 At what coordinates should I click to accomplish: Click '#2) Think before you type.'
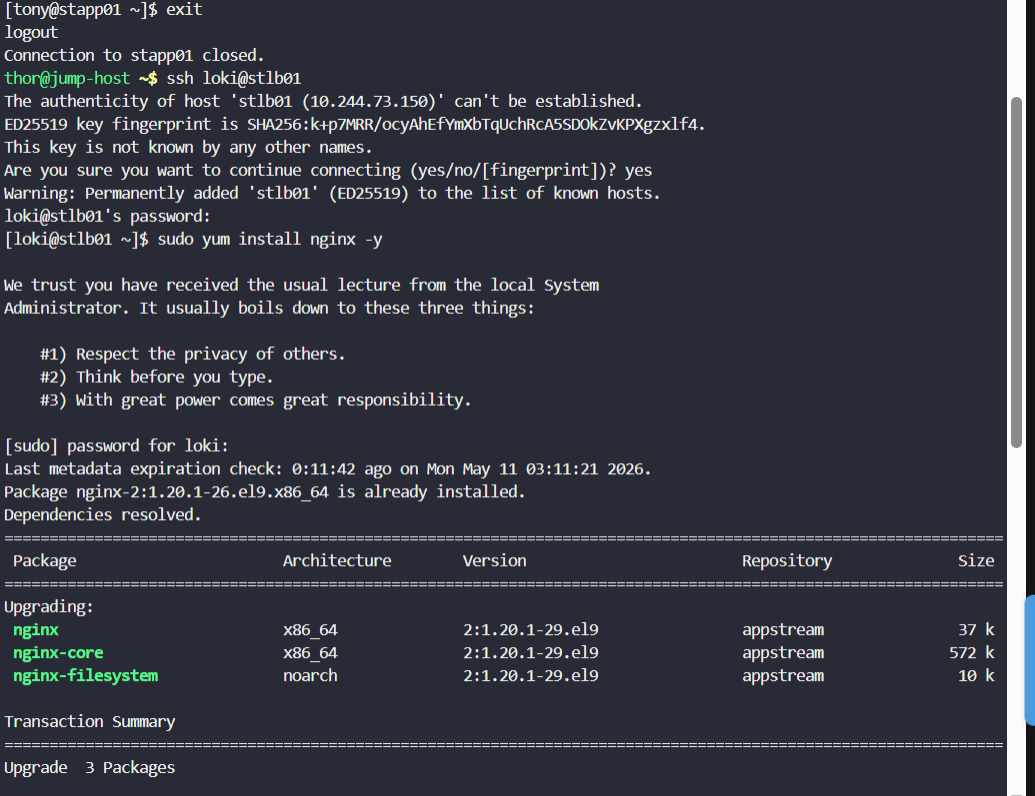pos(156,378)
